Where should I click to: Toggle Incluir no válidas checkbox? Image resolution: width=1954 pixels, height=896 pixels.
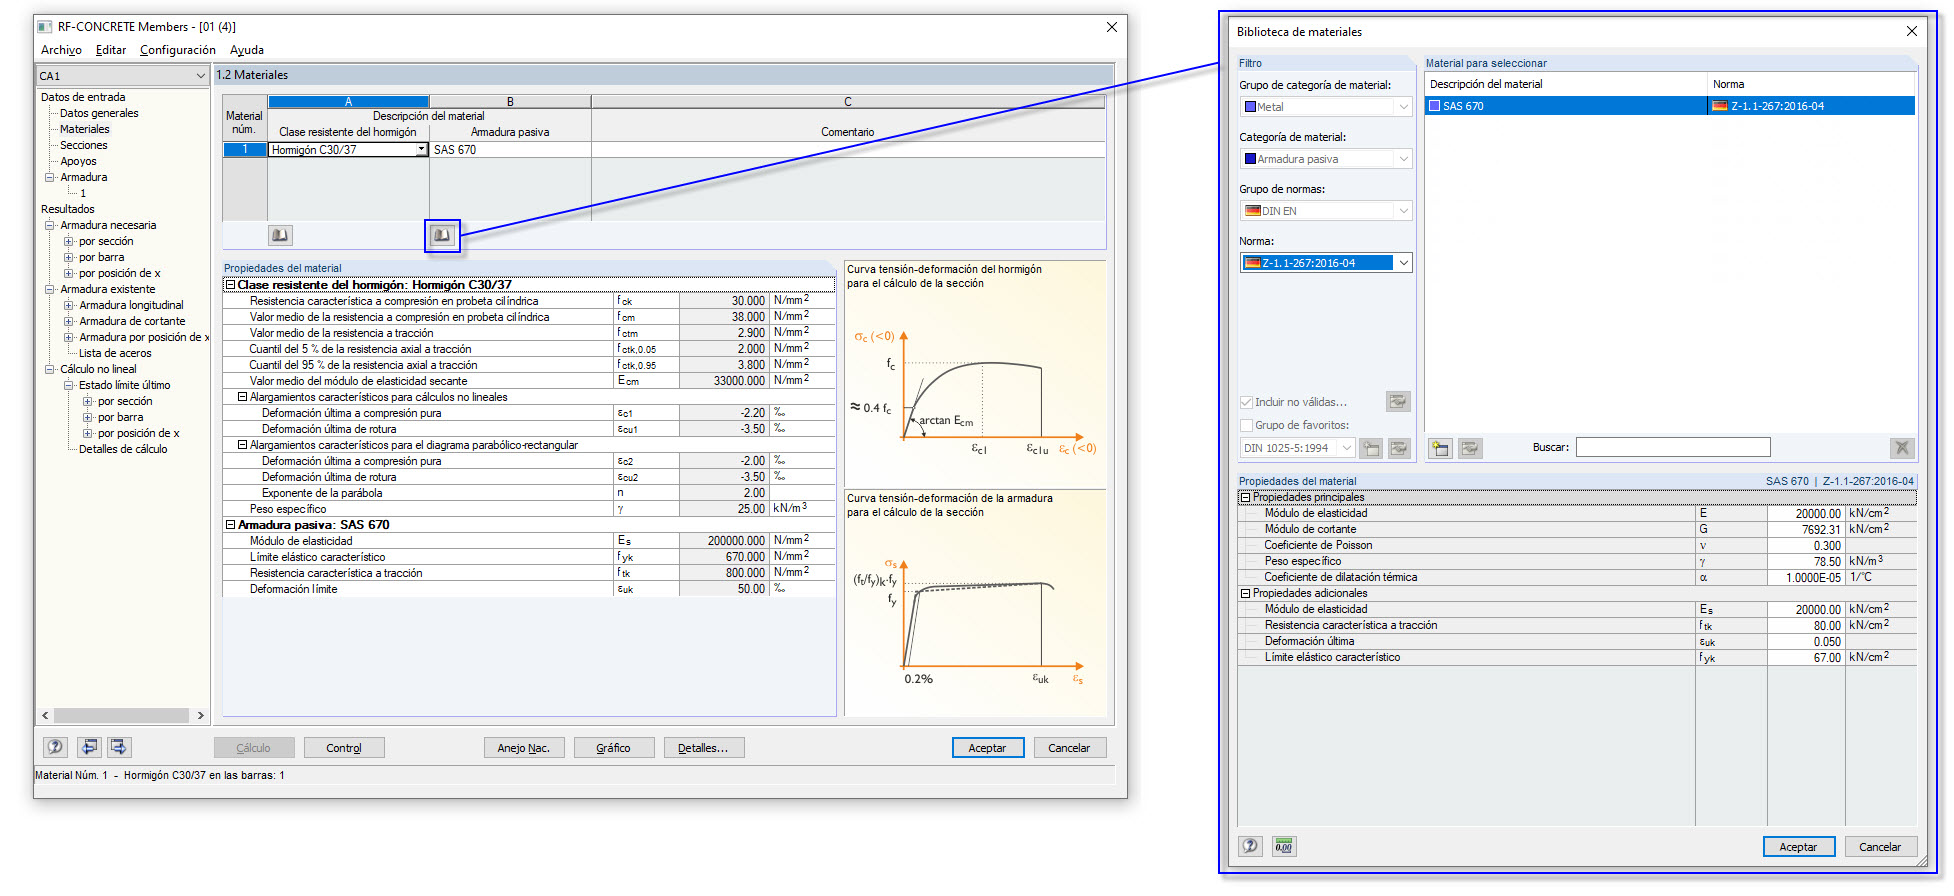1247,402
